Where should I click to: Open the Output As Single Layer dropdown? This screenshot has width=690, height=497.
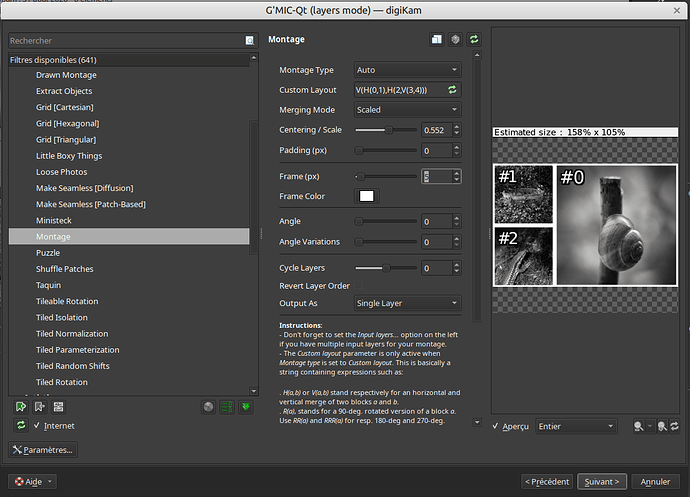407,303
